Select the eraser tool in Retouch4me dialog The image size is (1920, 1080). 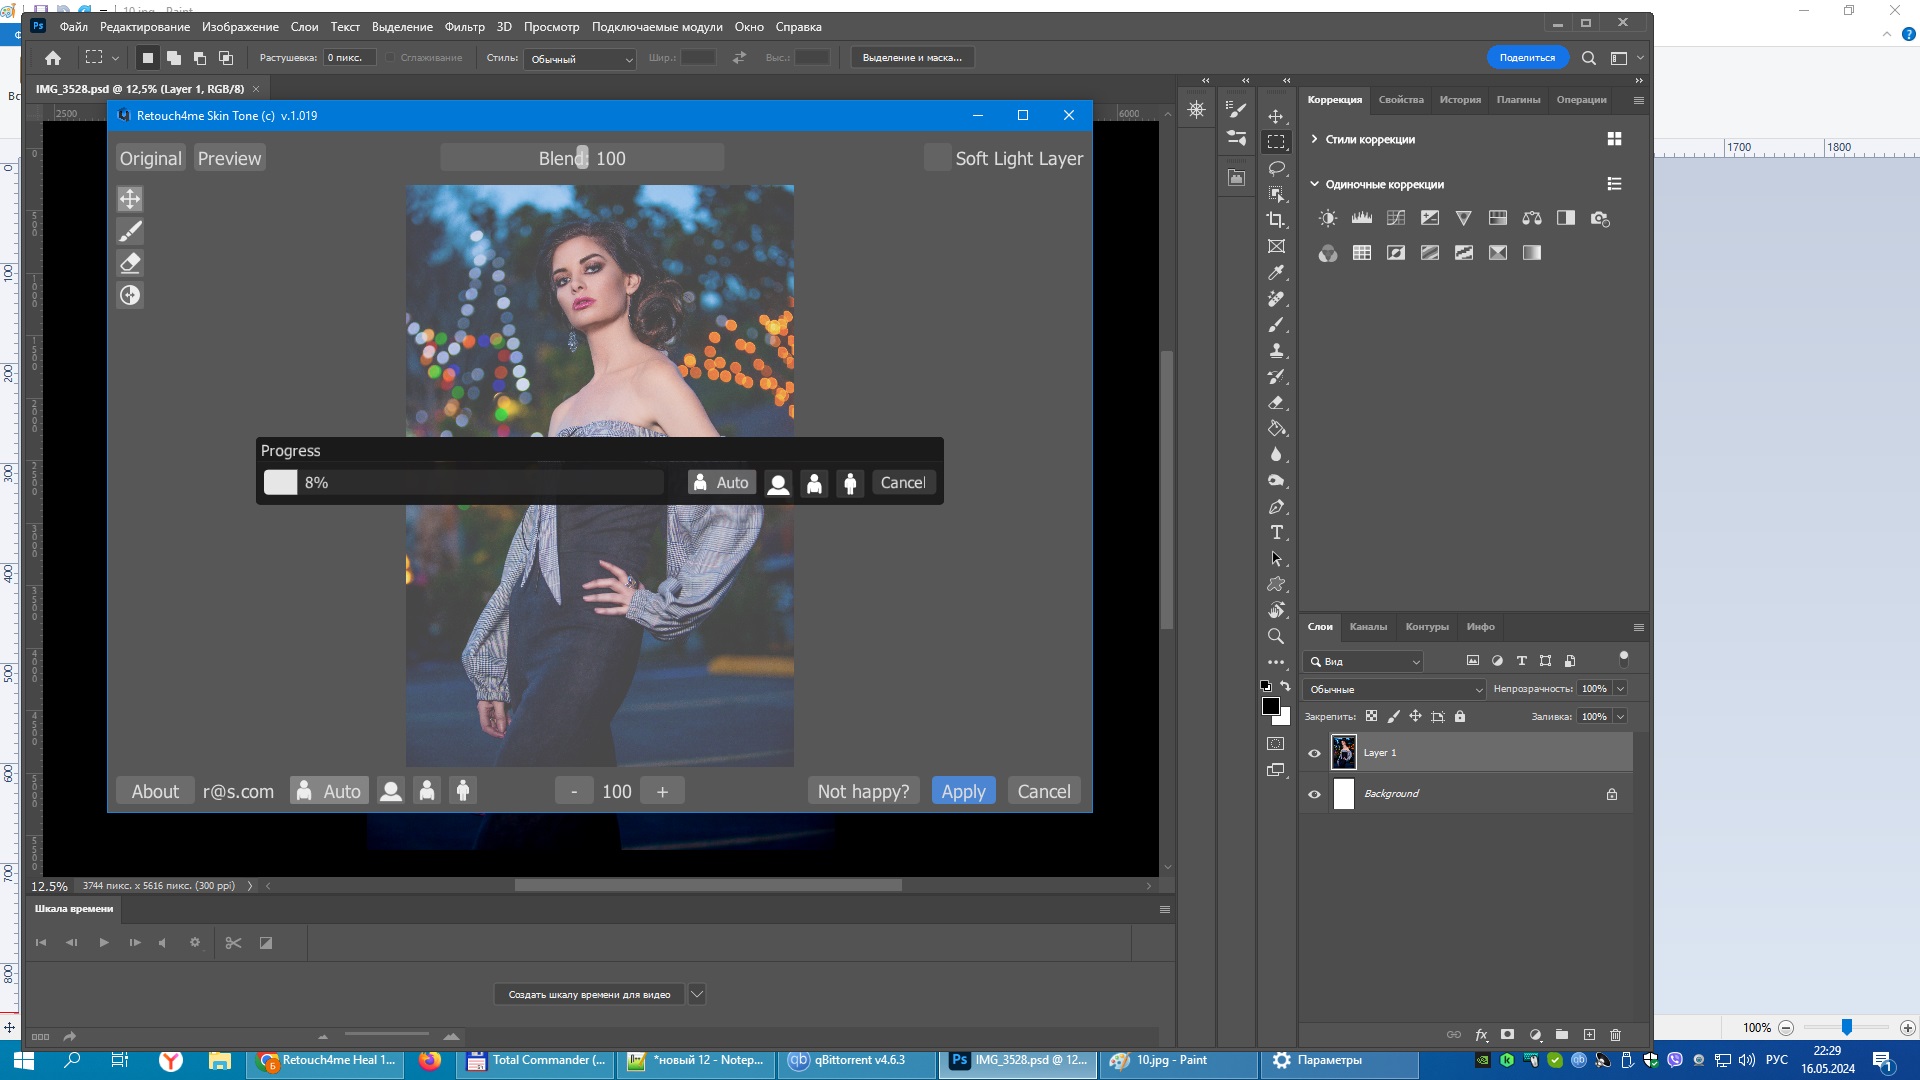pyautogui.click(x=130, y=263)
